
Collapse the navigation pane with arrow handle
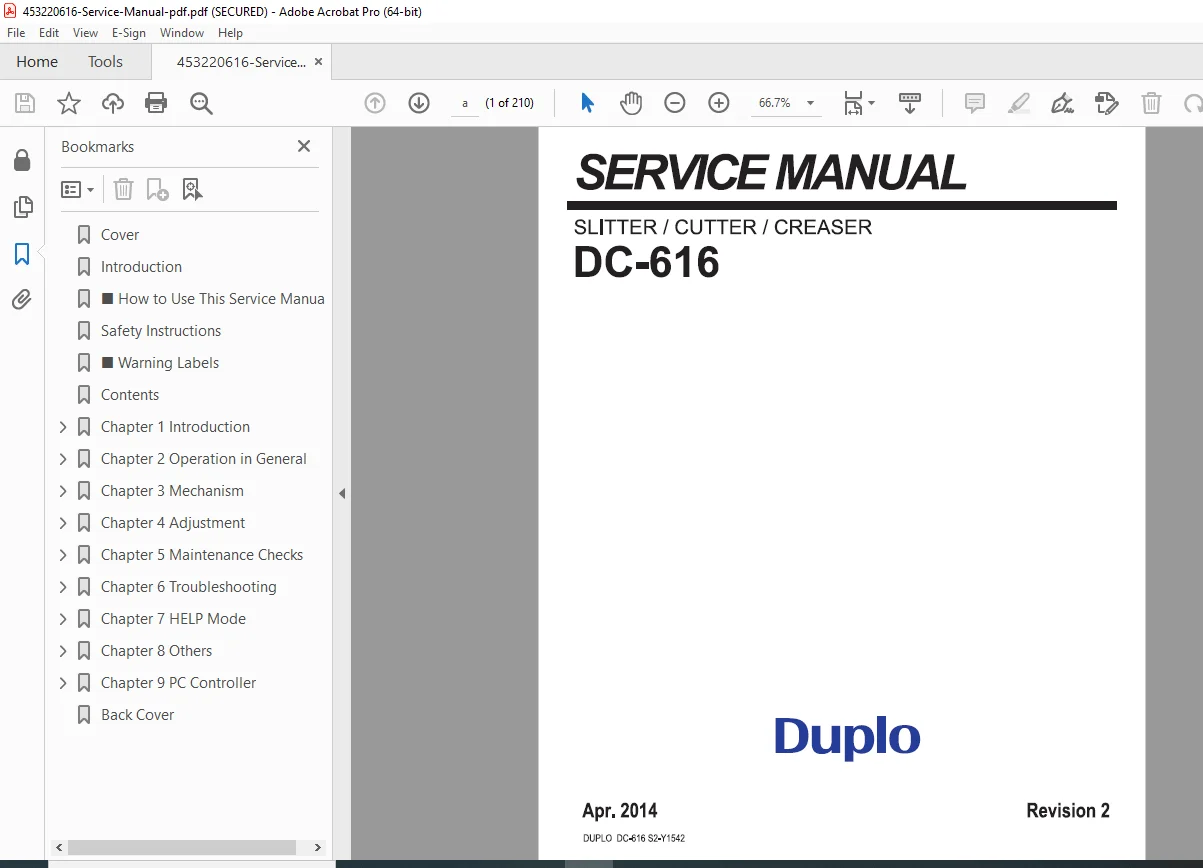342,493
